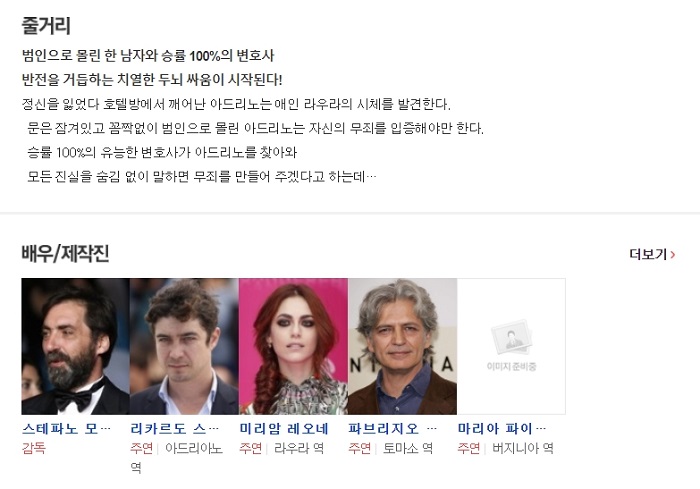This screenshot has height=489, width=700.
Task: Open the 리카르도 스… name link
Action: coord(175,429)
